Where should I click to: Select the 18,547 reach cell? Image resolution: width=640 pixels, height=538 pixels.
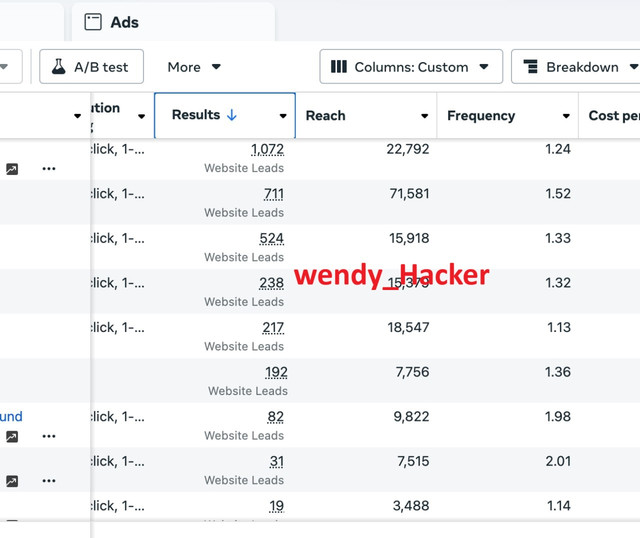(408, 327)
